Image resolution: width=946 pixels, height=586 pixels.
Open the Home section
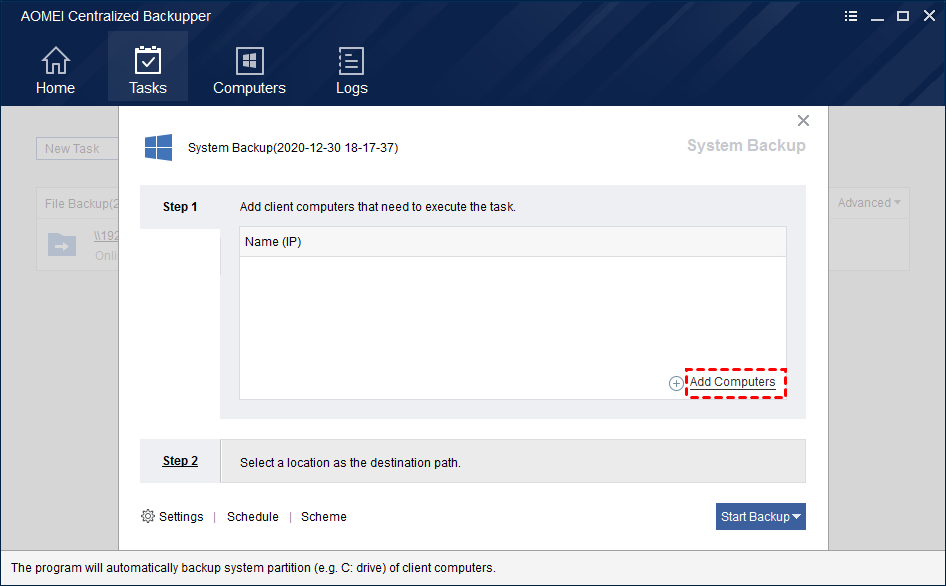[x=55, y=71]
